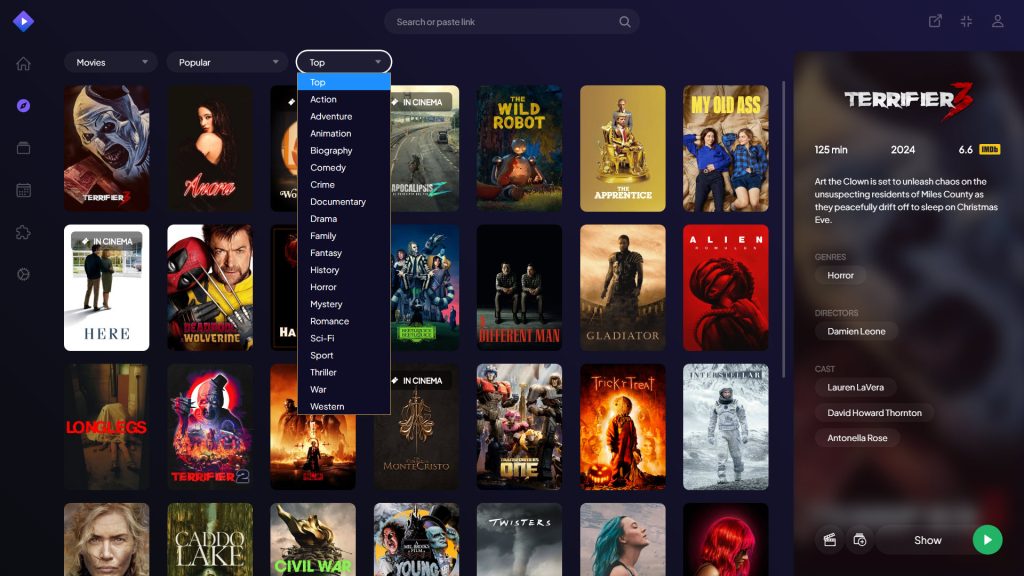
Task: Select Comedy genre
Action: click(x=344, y=168)
